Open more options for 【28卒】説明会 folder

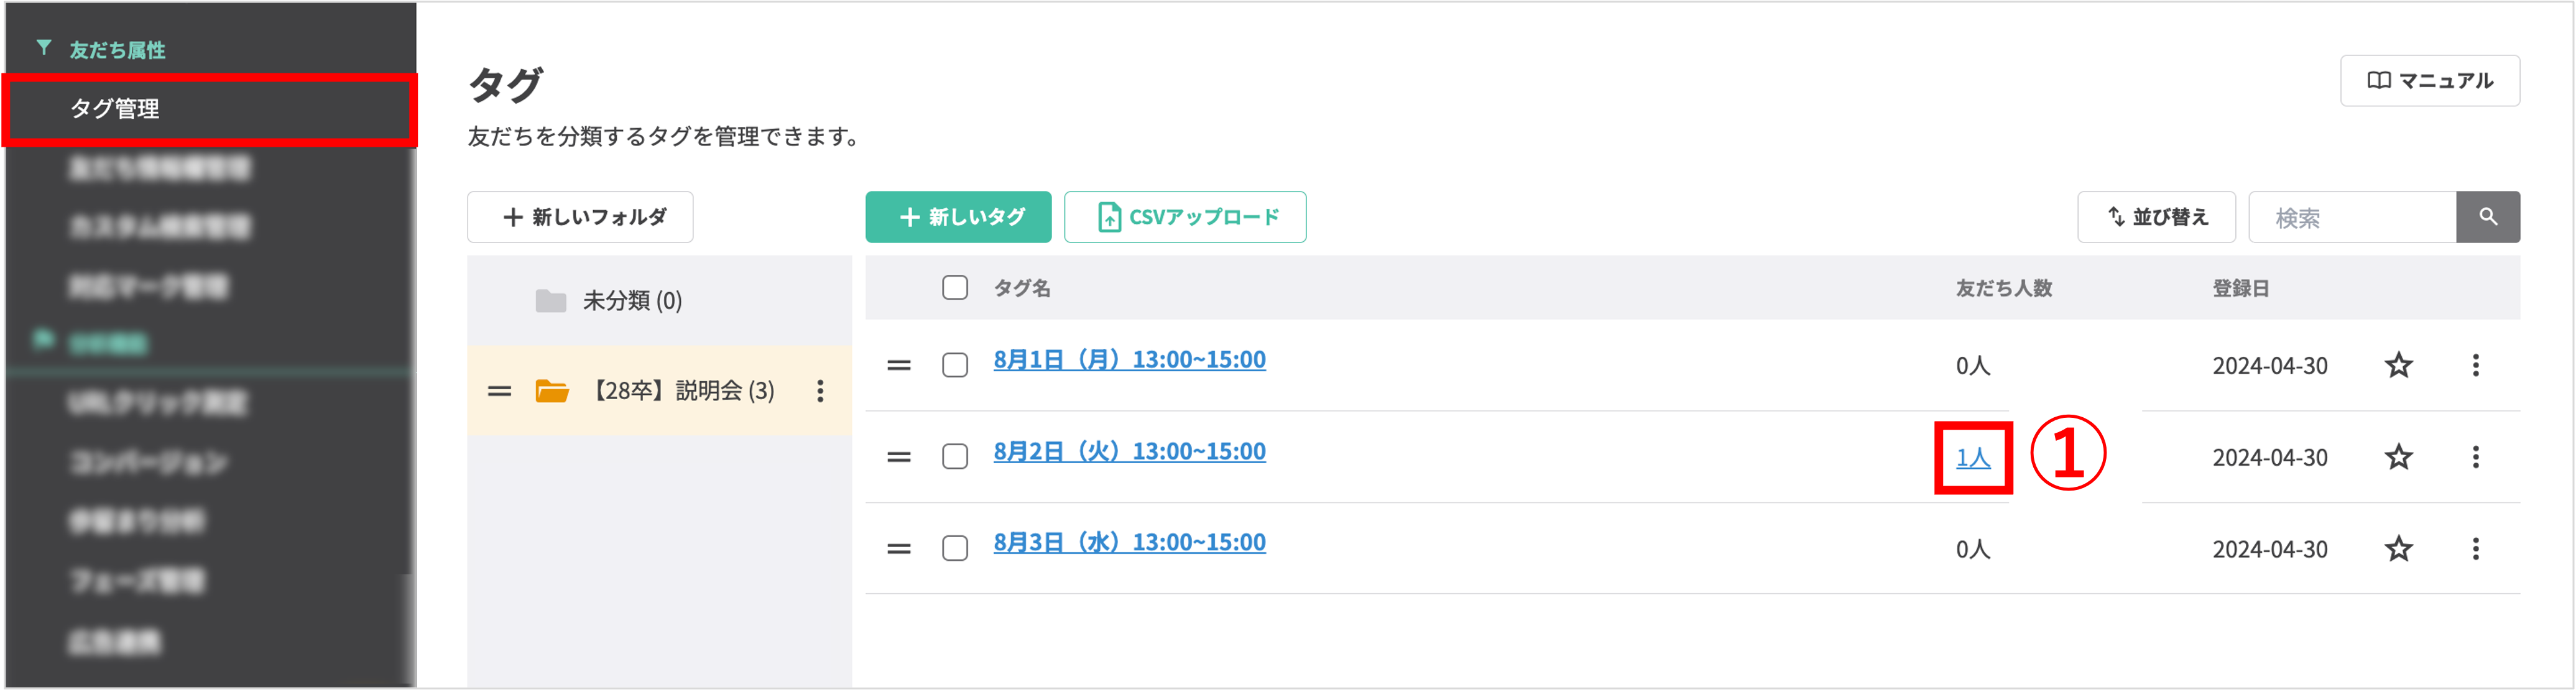pyautogui.click(x=820, y=391)
